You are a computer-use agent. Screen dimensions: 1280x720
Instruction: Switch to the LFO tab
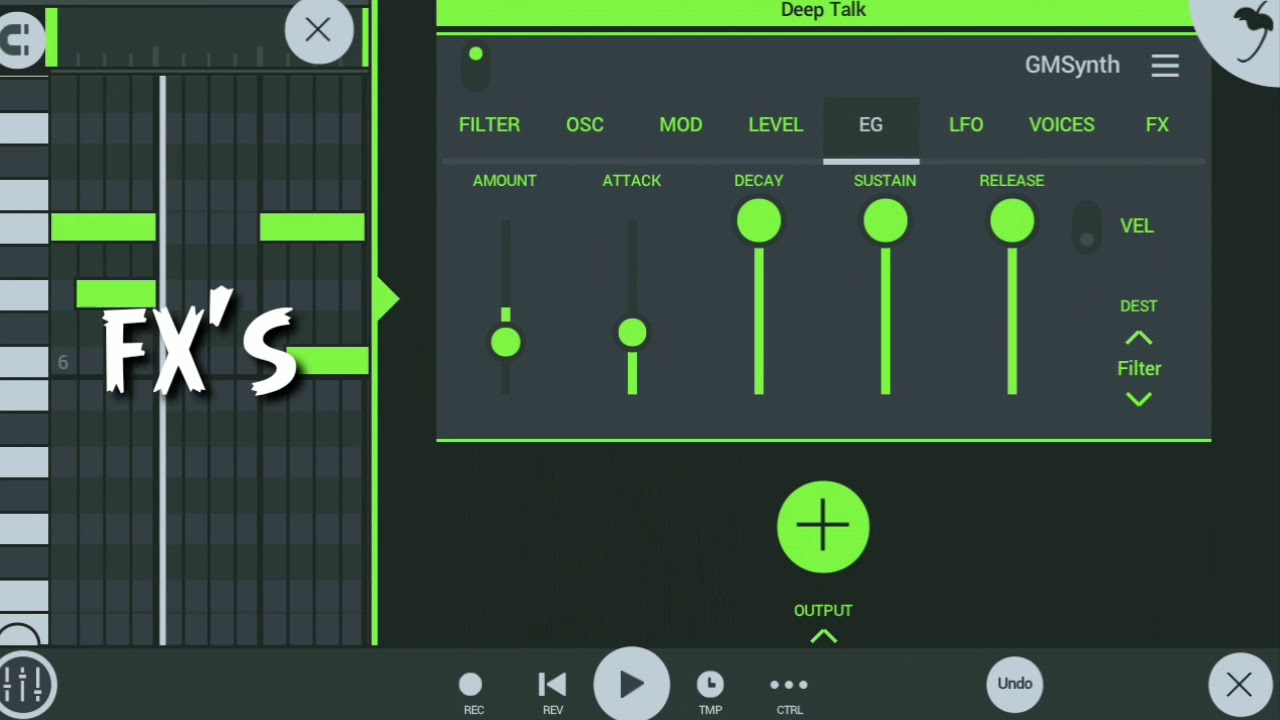click(966, 125)
